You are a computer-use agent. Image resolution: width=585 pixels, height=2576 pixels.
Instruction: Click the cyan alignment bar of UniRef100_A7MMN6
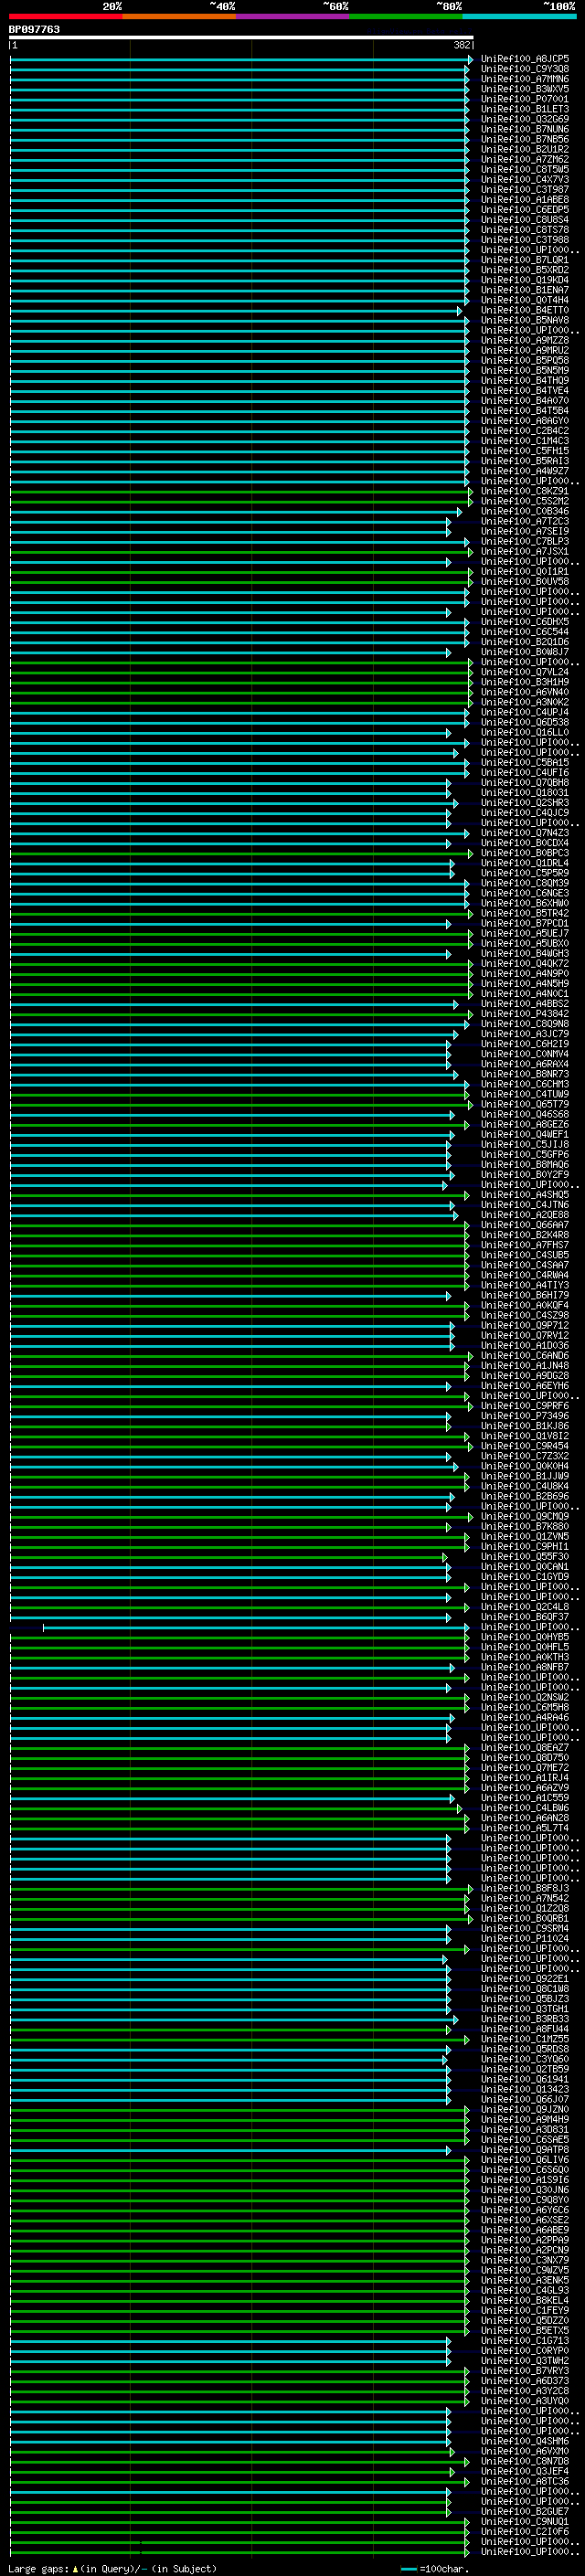pos(239,80)
